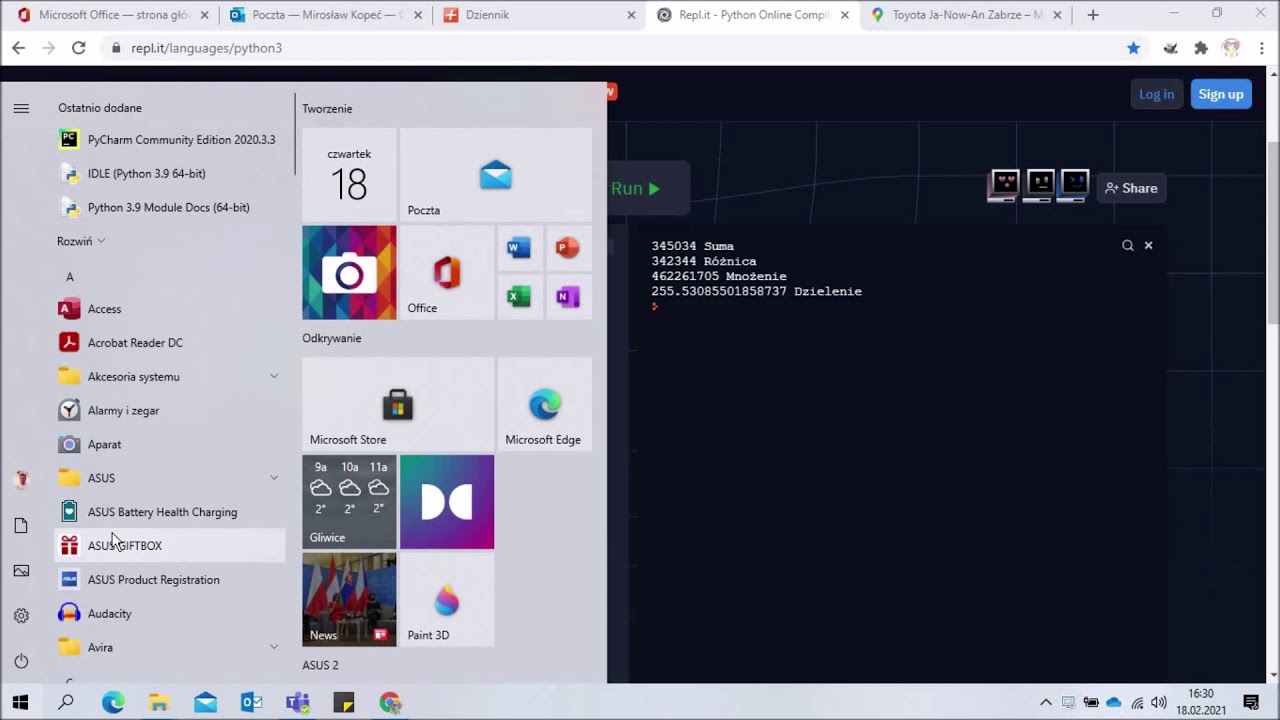Click the Share button in Repl.it

coord(1131,188)
